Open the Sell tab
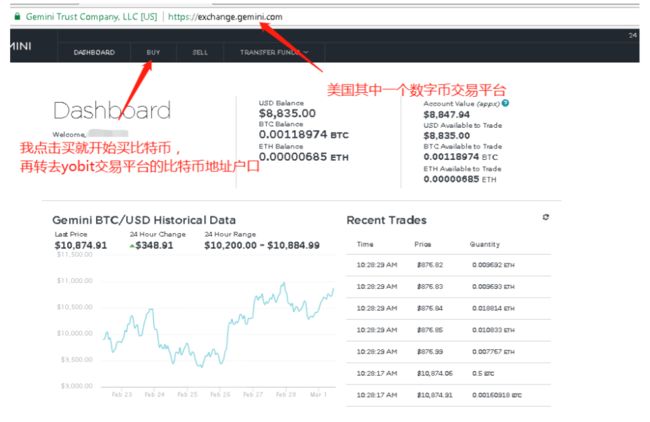The image size is (650, 422). click(x=200, y=52)
